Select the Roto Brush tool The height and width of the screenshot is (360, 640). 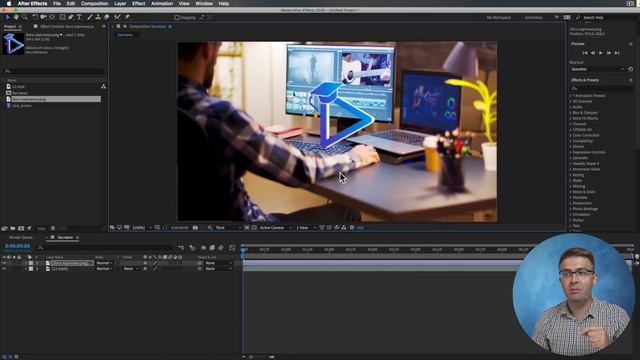click(118, 17)
